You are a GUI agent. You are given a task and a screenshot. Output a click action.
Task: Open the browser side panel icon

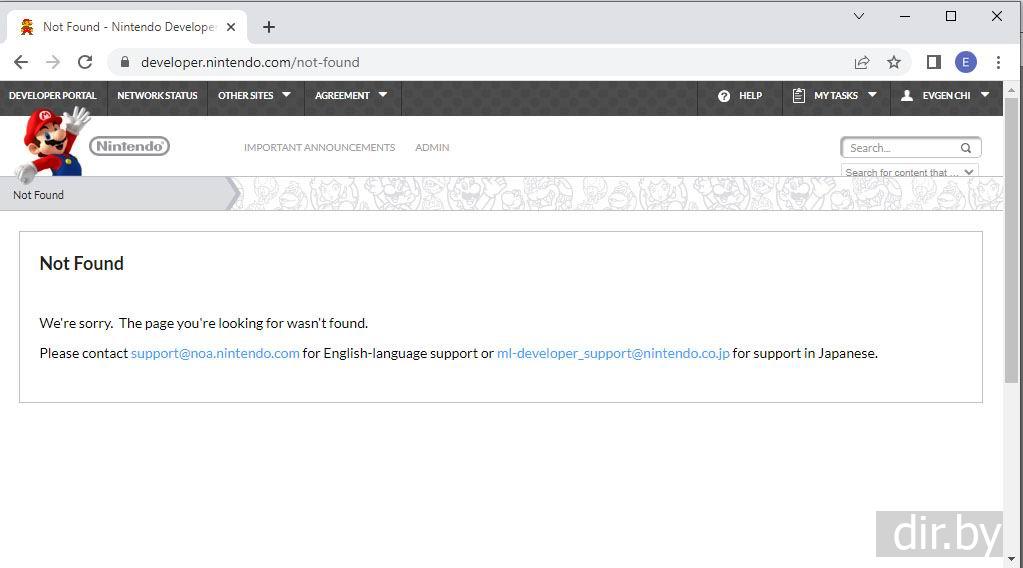[x=934, y=62]
